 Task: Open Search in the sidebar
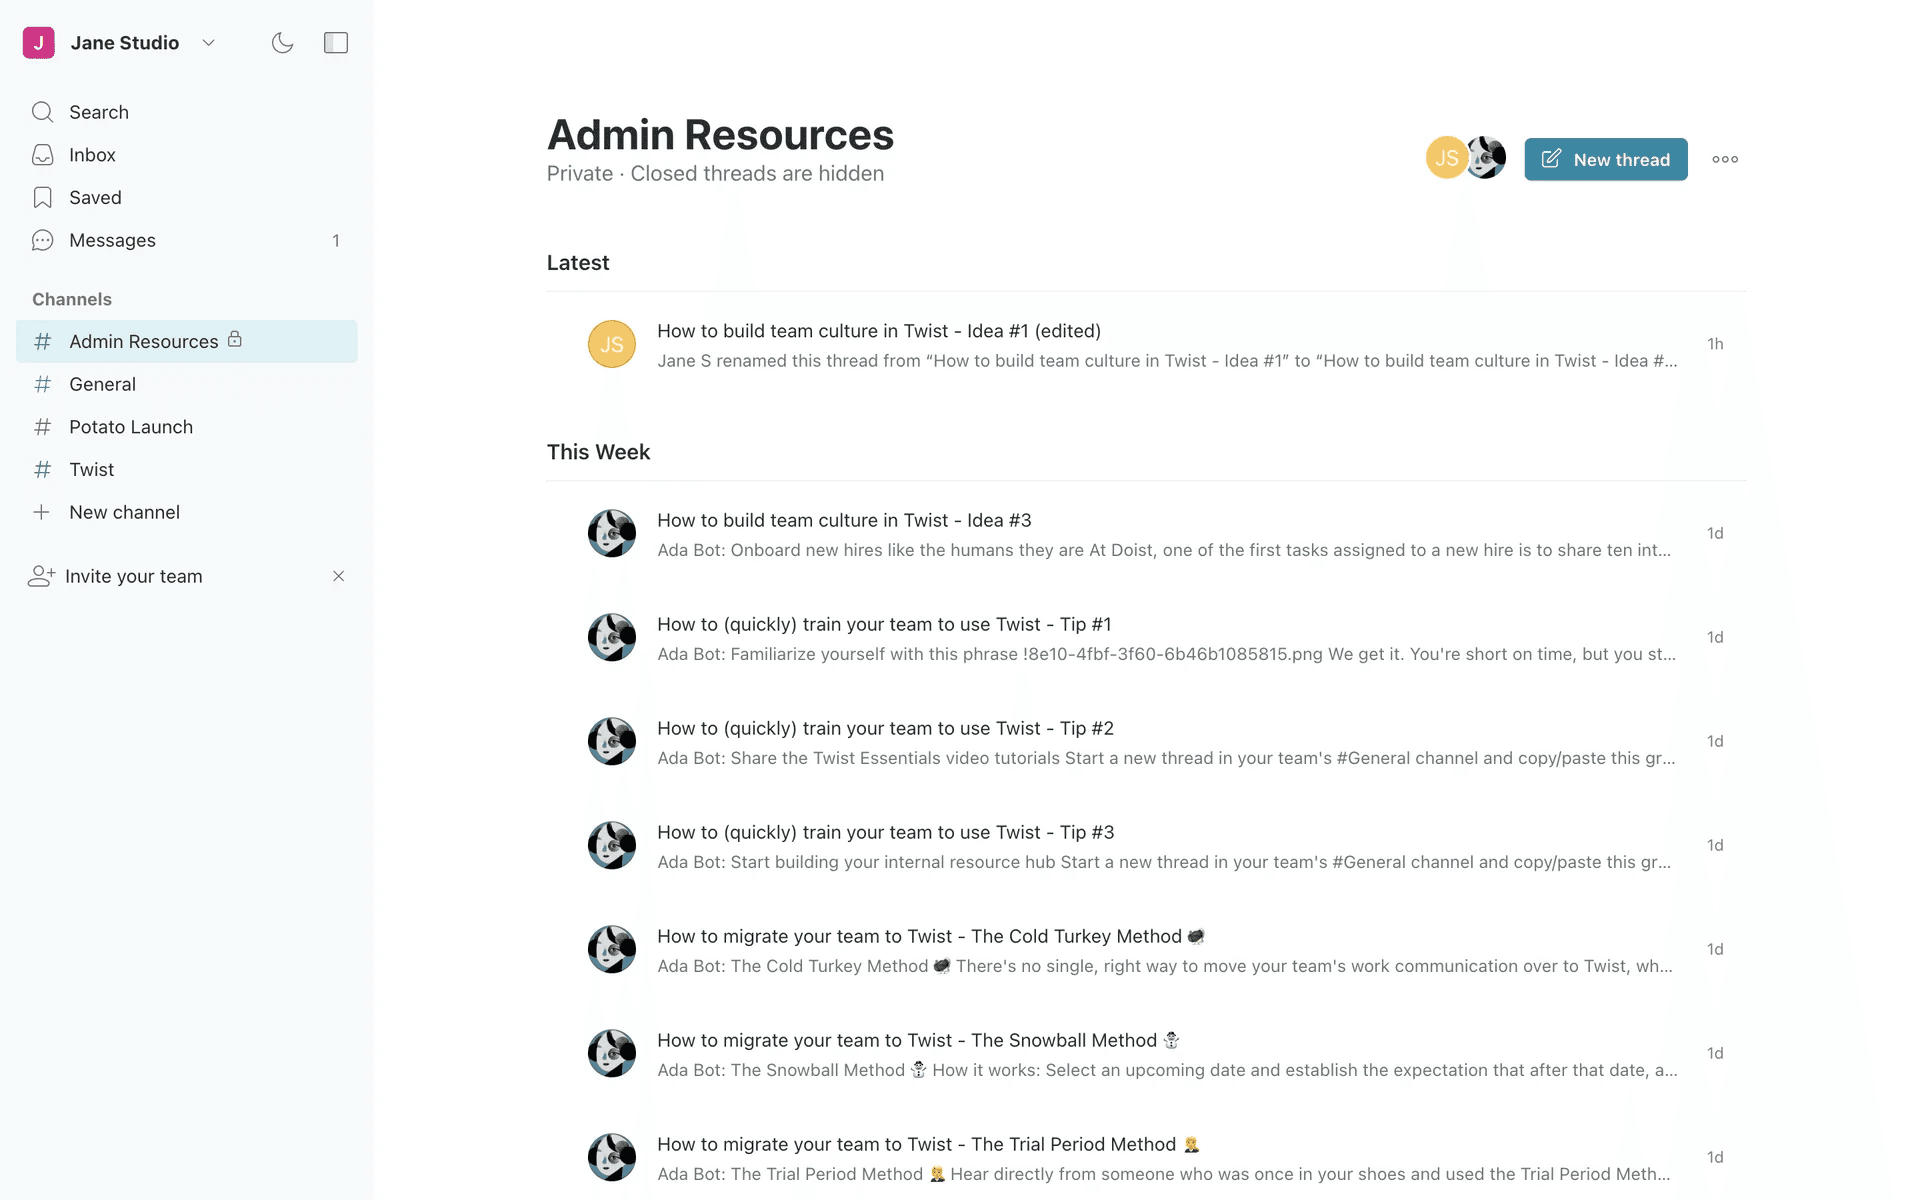point(99,112)
